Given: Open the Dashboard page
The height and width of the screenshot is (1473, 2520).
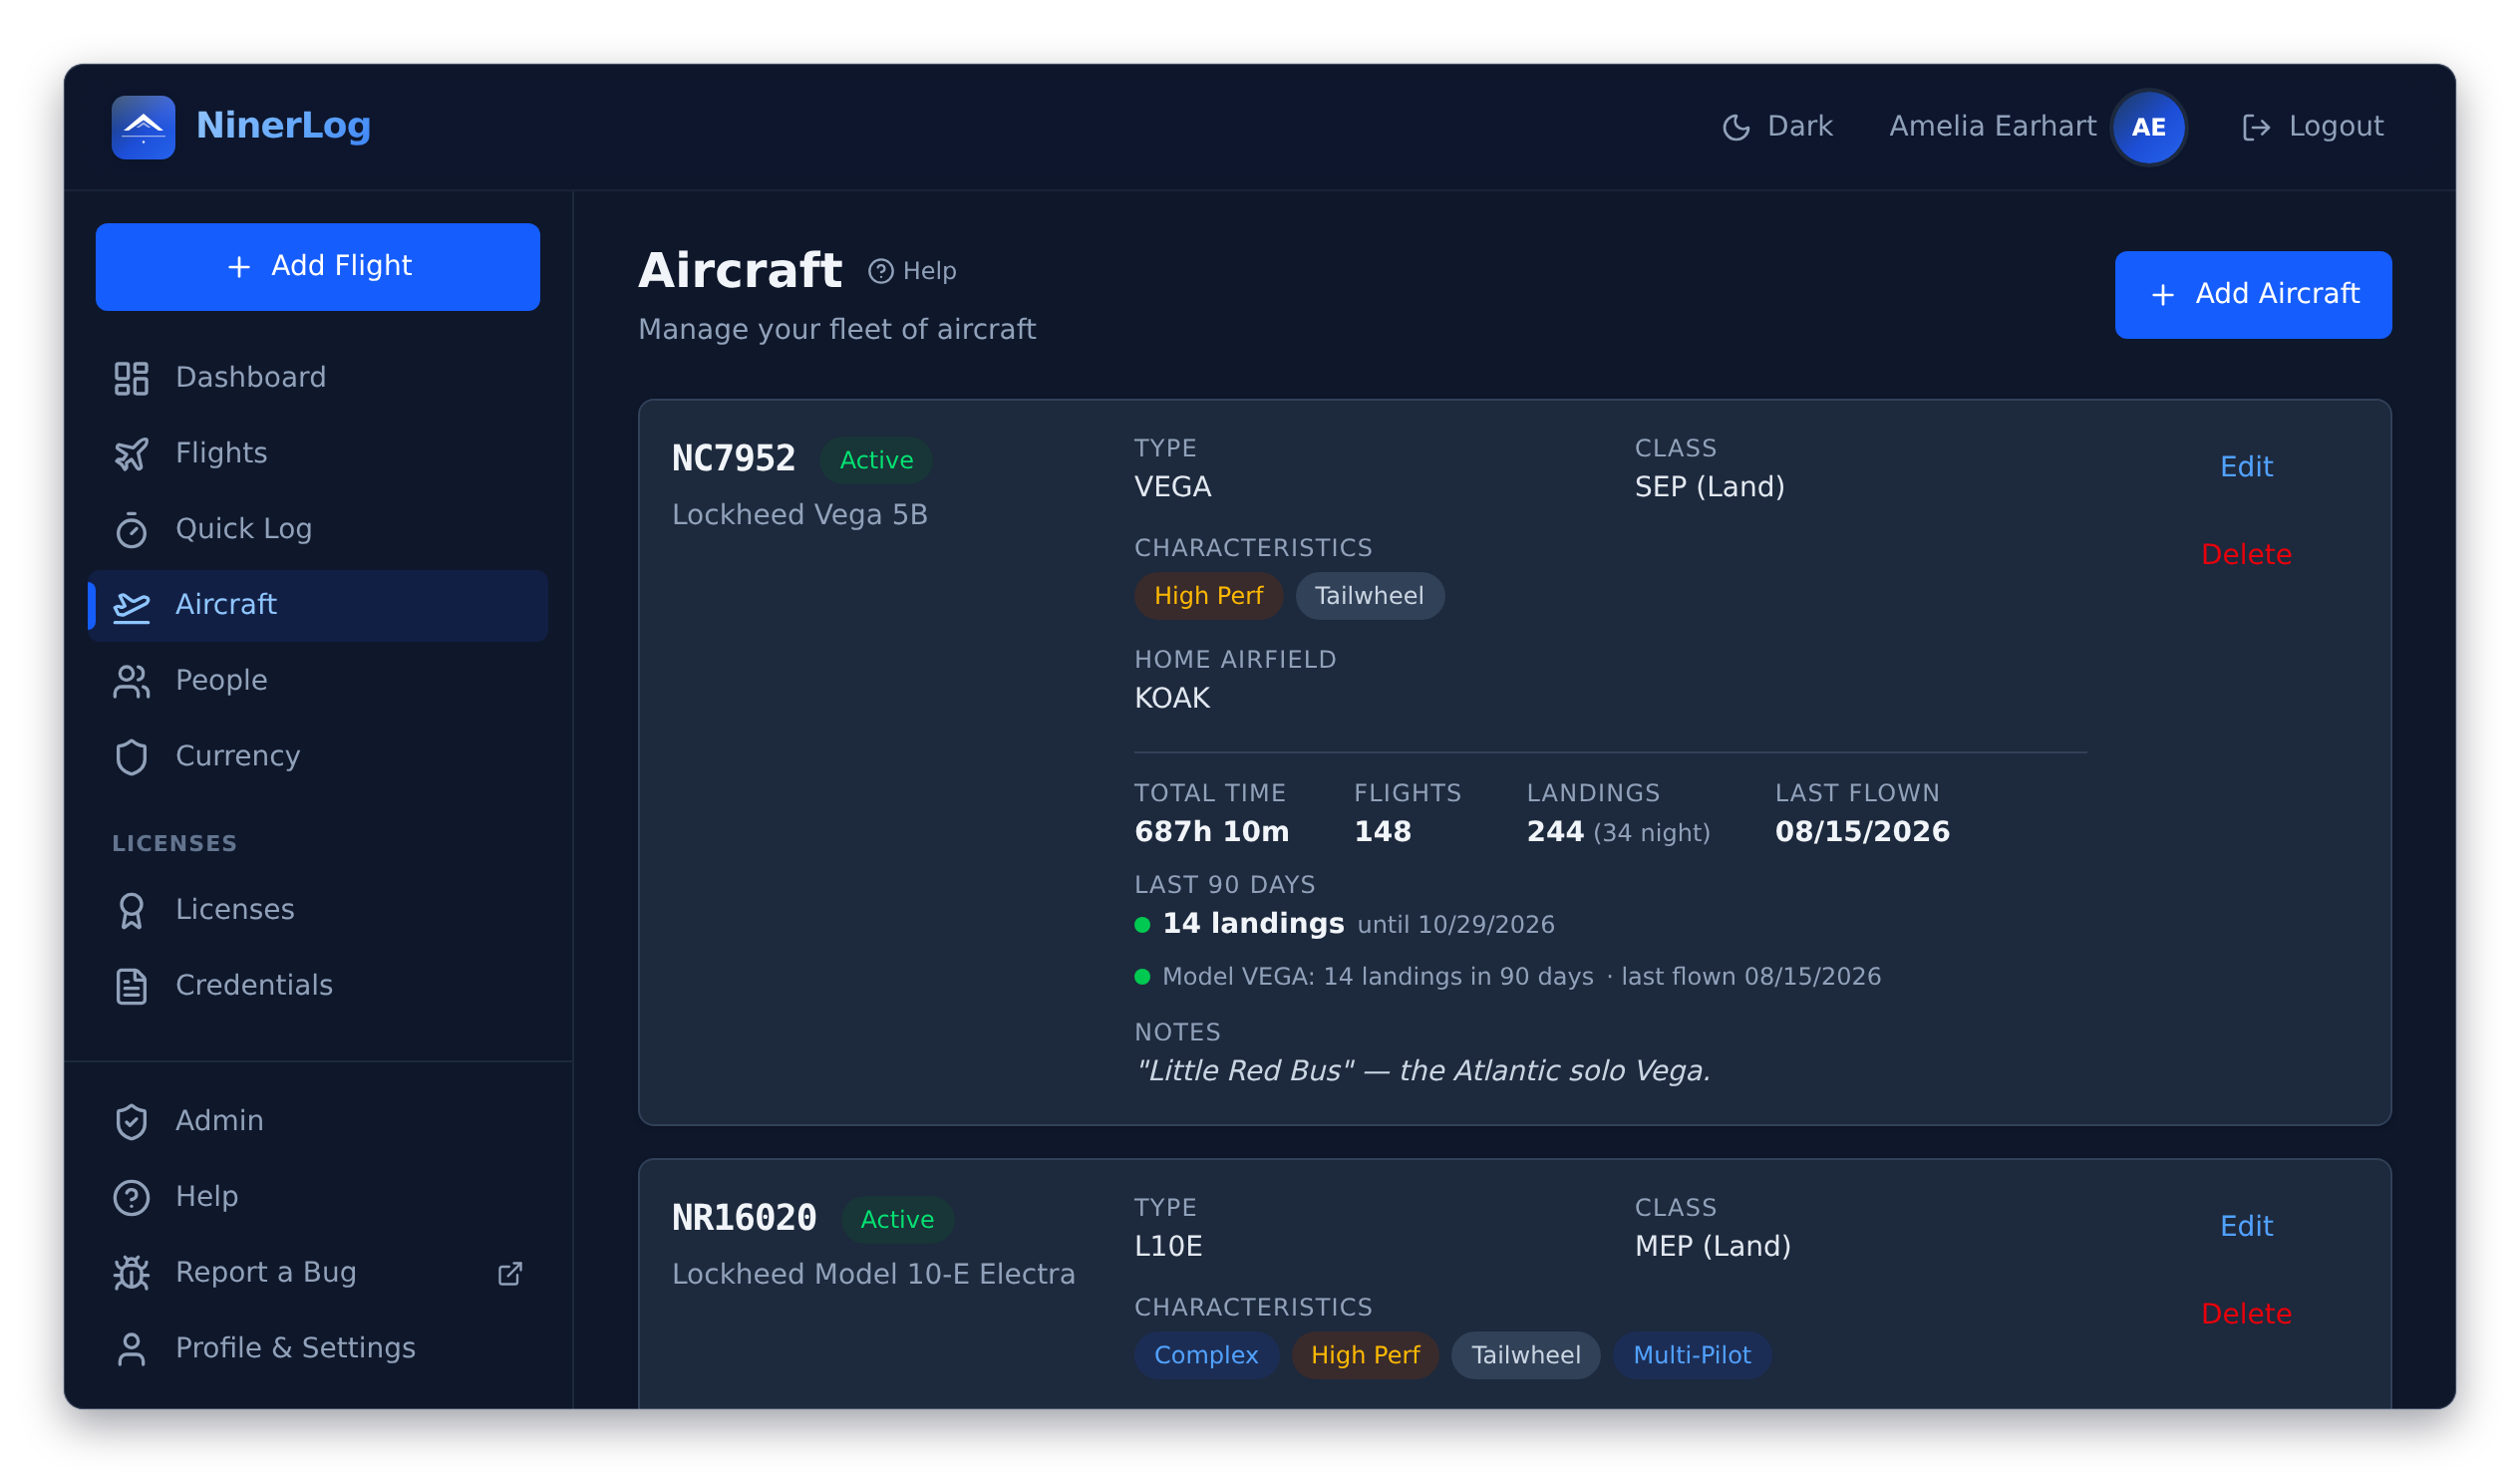Looking at the screenshot, I should click(x=318, y=378).
